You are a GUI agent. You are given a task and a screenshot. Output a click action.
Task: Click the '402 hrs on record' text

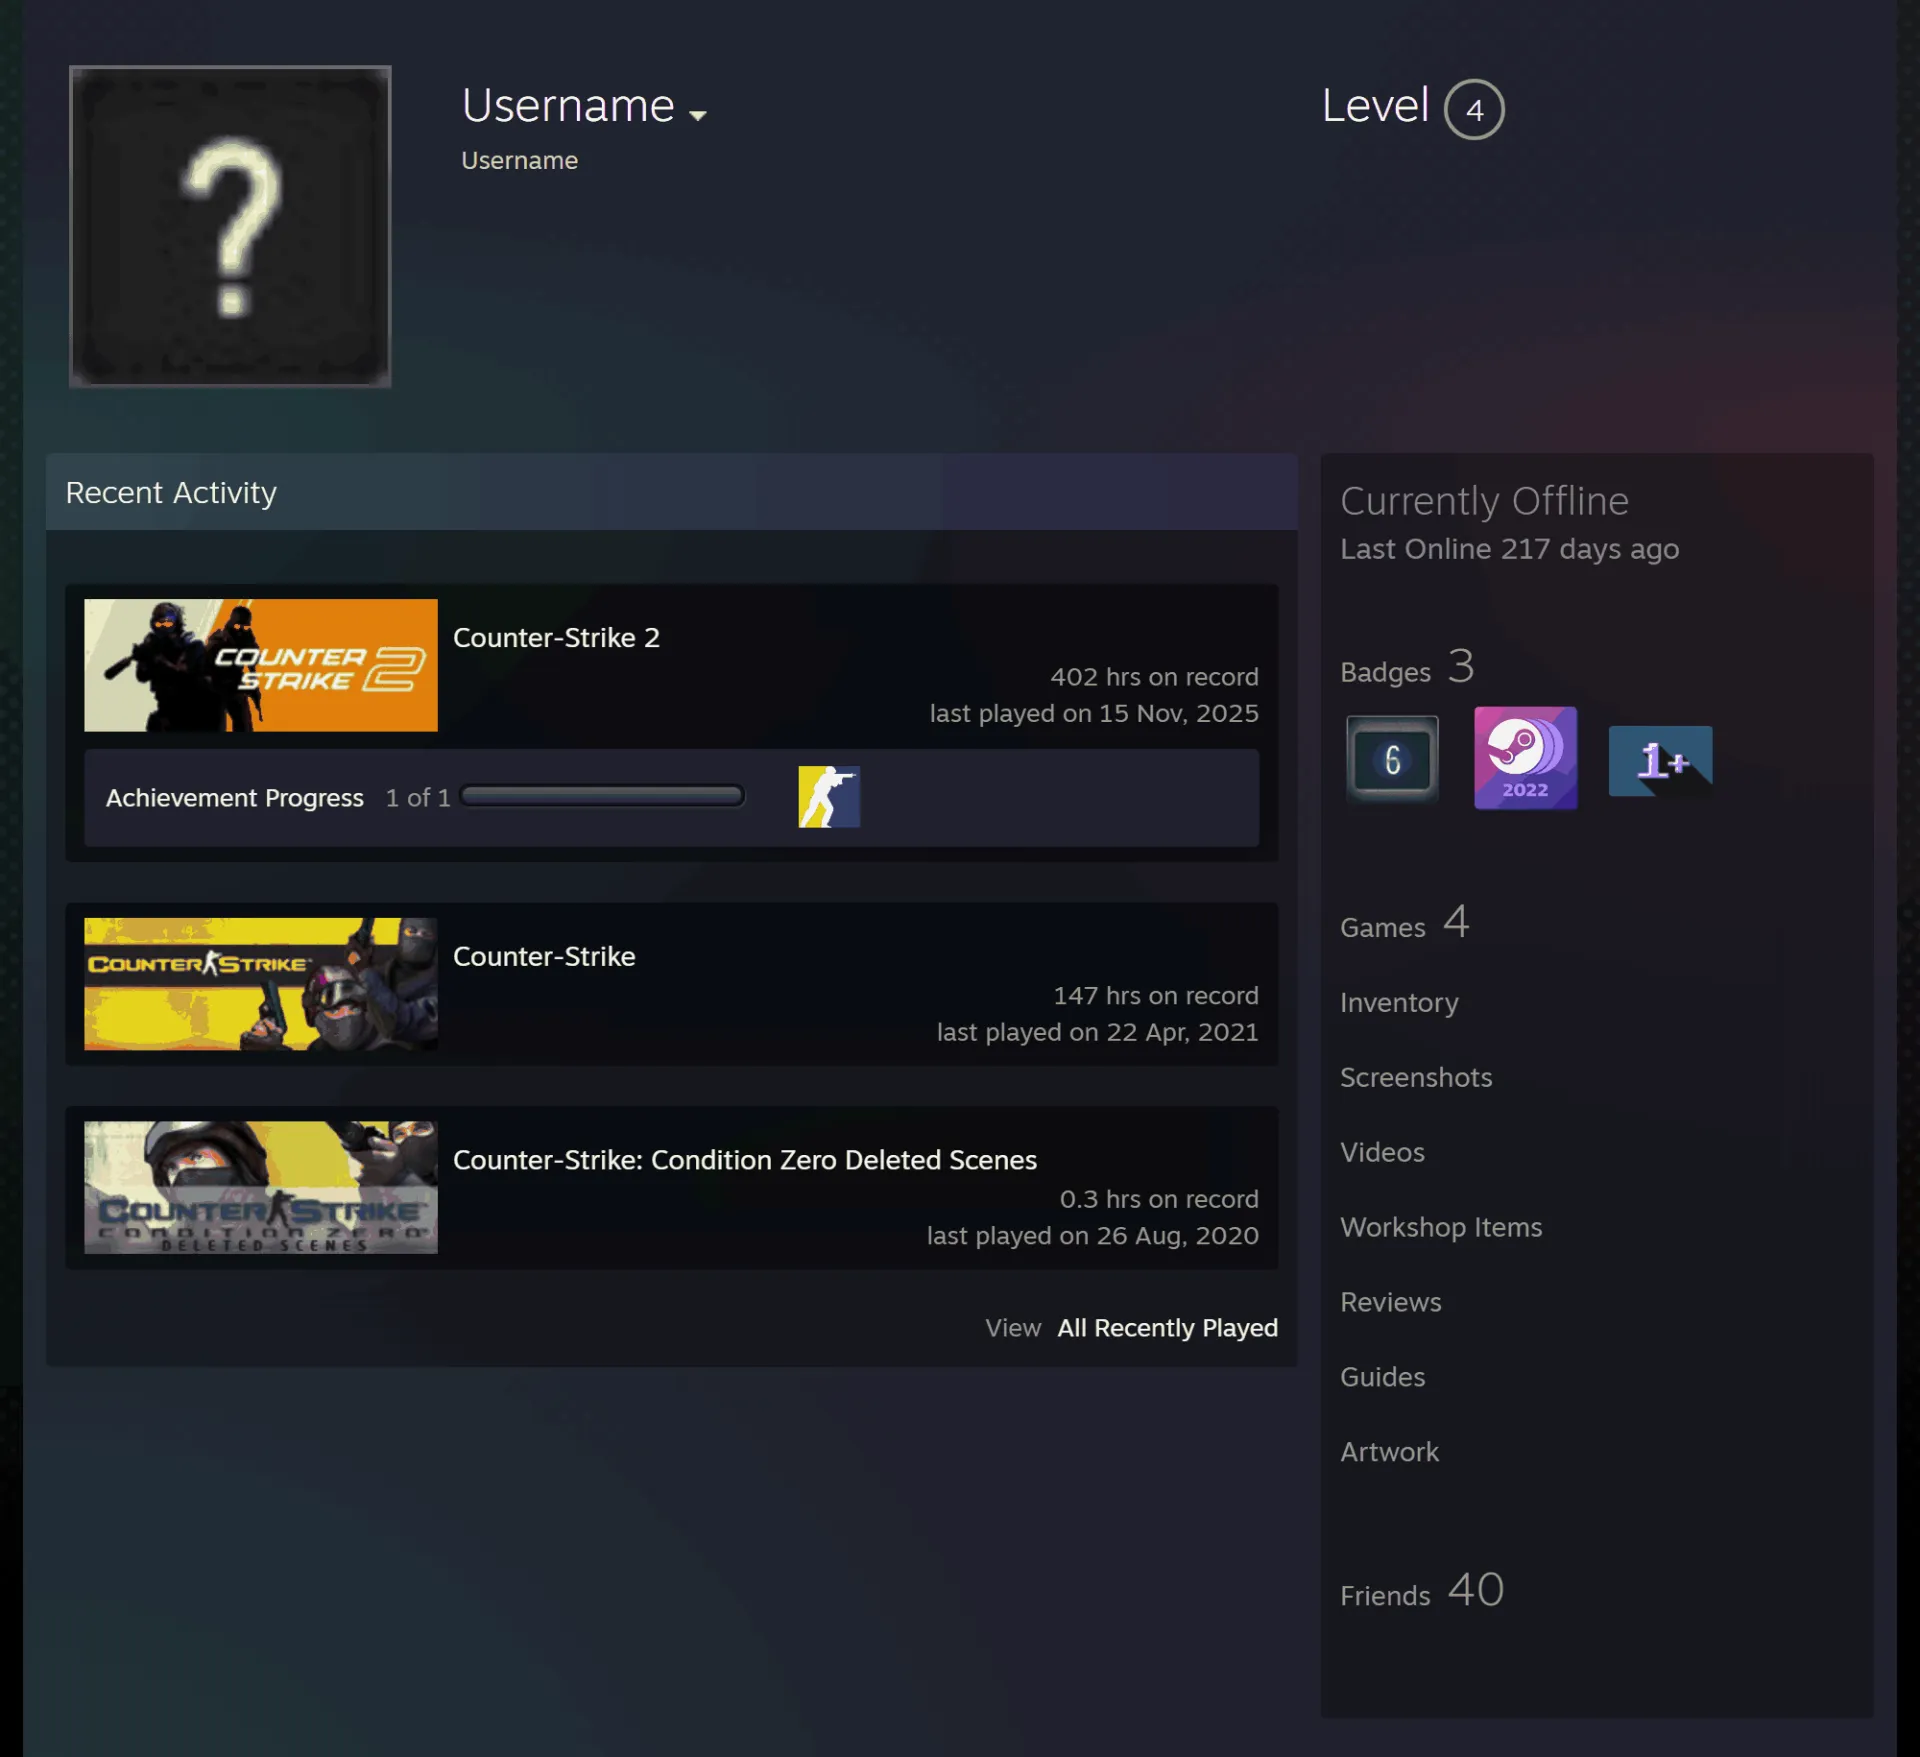click(x=1154, y=677)
